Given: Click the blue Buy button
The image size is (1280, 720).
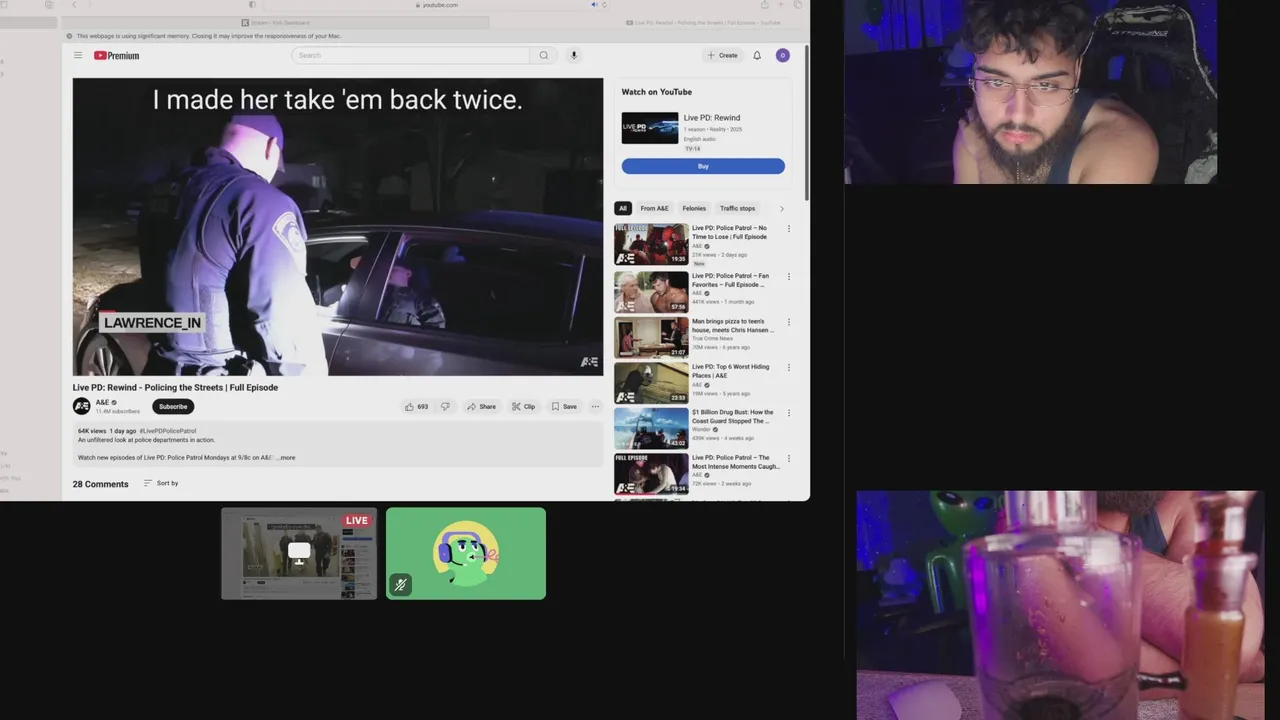Looking at the screenshot, I should pyautogui.click(x=703, y=166).
